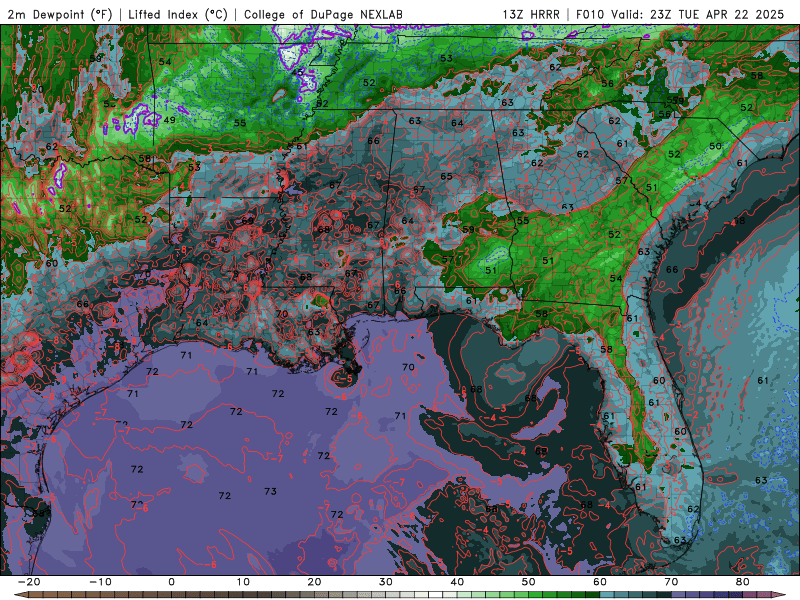Click the "College of DuPage NEXLAB" label
Viewport: 800px width, 600px height.
point(323,15)
